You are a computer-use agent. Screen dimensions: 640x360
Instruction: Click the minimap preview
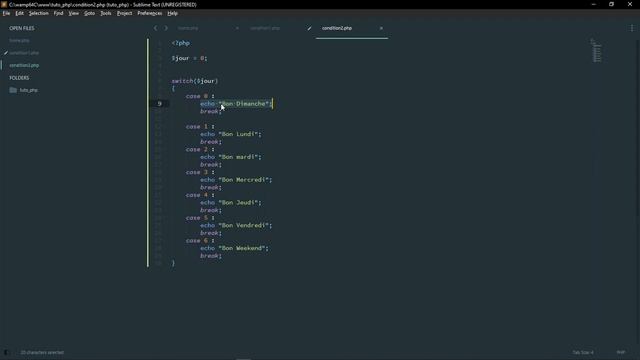[x=596, y=51]
